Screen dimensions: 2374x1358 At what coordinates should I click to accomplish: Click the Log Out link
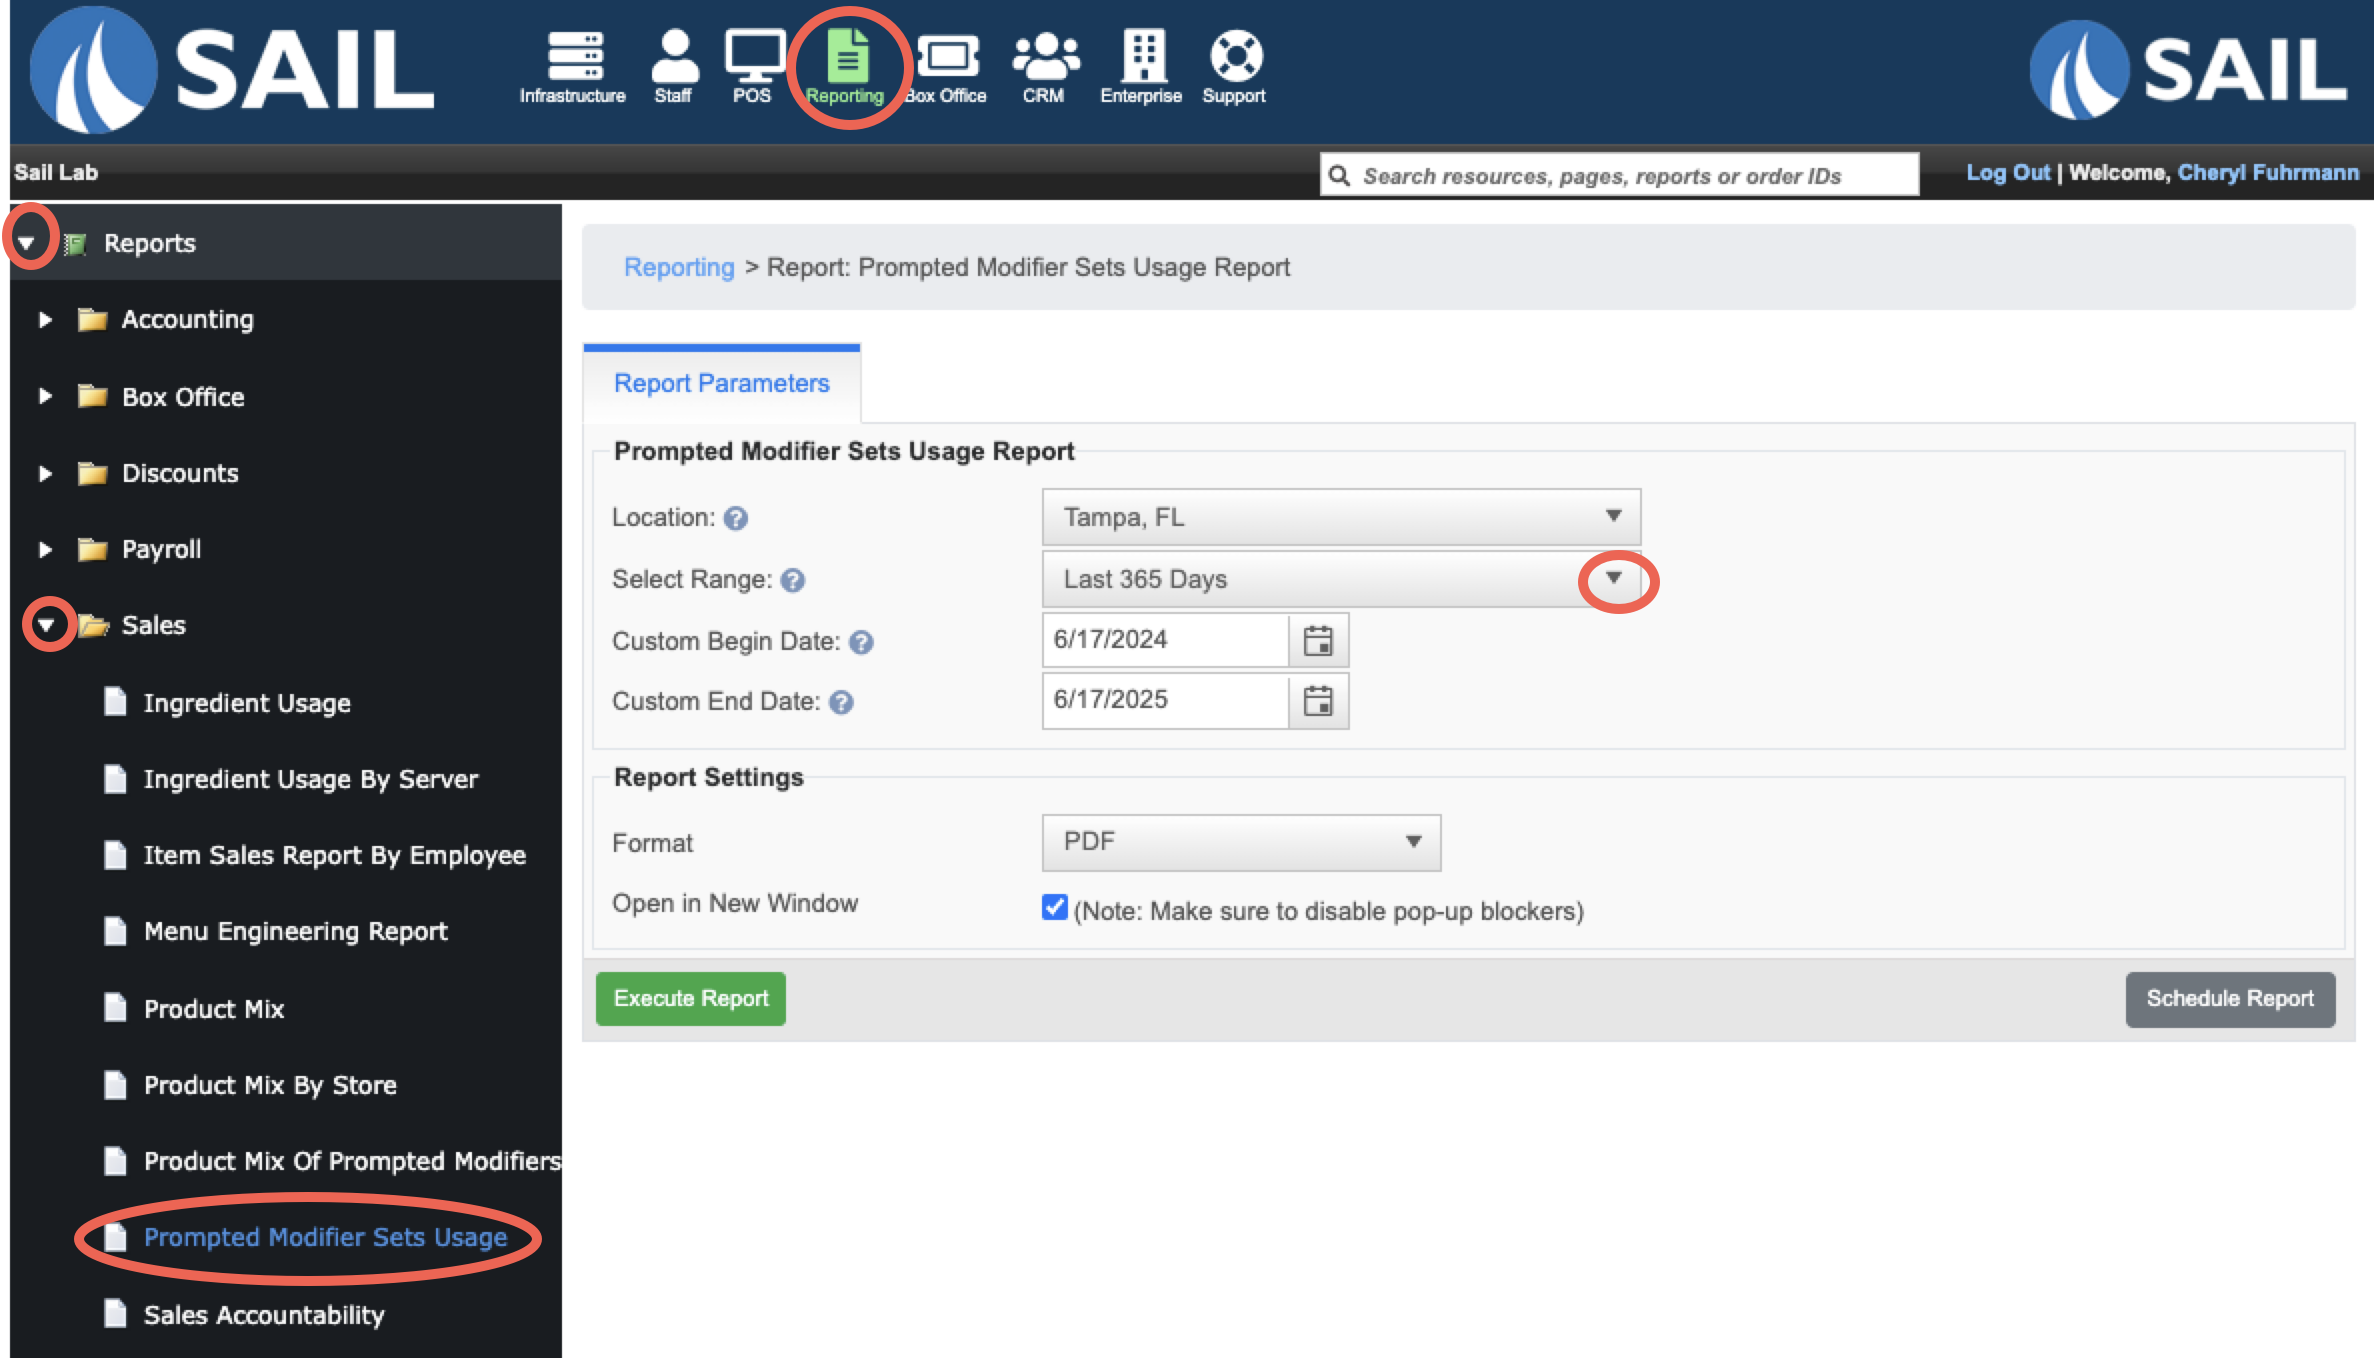click(2007, 173)
